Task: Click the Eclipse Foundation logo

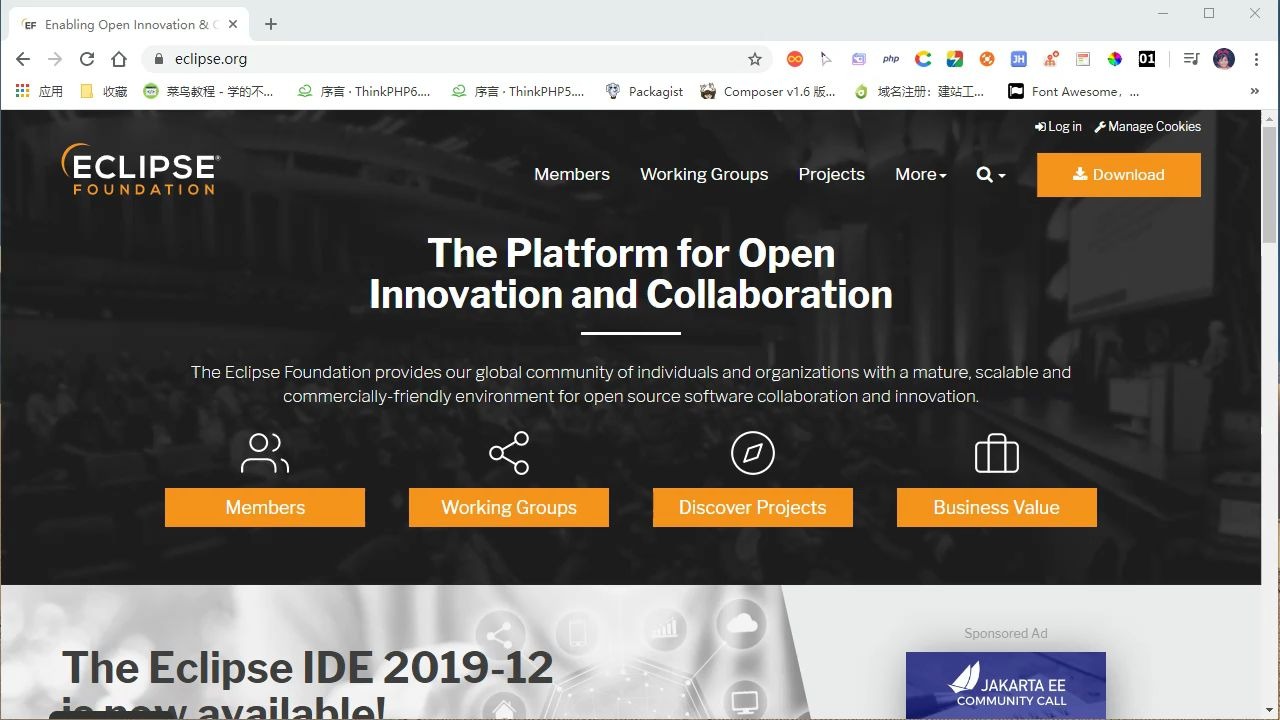Action: (140, 169)
